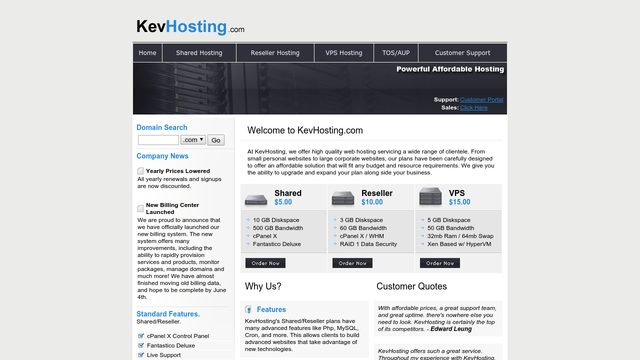Click the Welcome to KevHosting.com heading

click(x=305, y=131)
